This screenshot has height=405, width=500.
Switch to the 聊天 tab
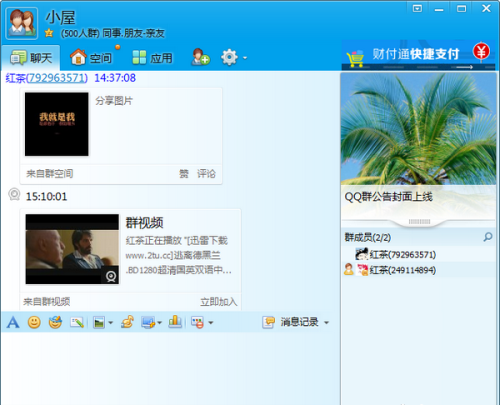click(x=31, y=58)
